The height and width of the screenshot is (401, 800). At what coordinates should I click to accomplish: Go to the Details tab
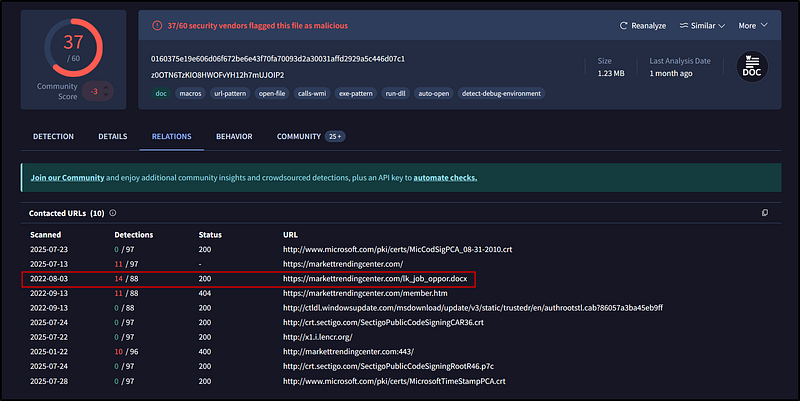pyautogui.click(x=112, y=136)
